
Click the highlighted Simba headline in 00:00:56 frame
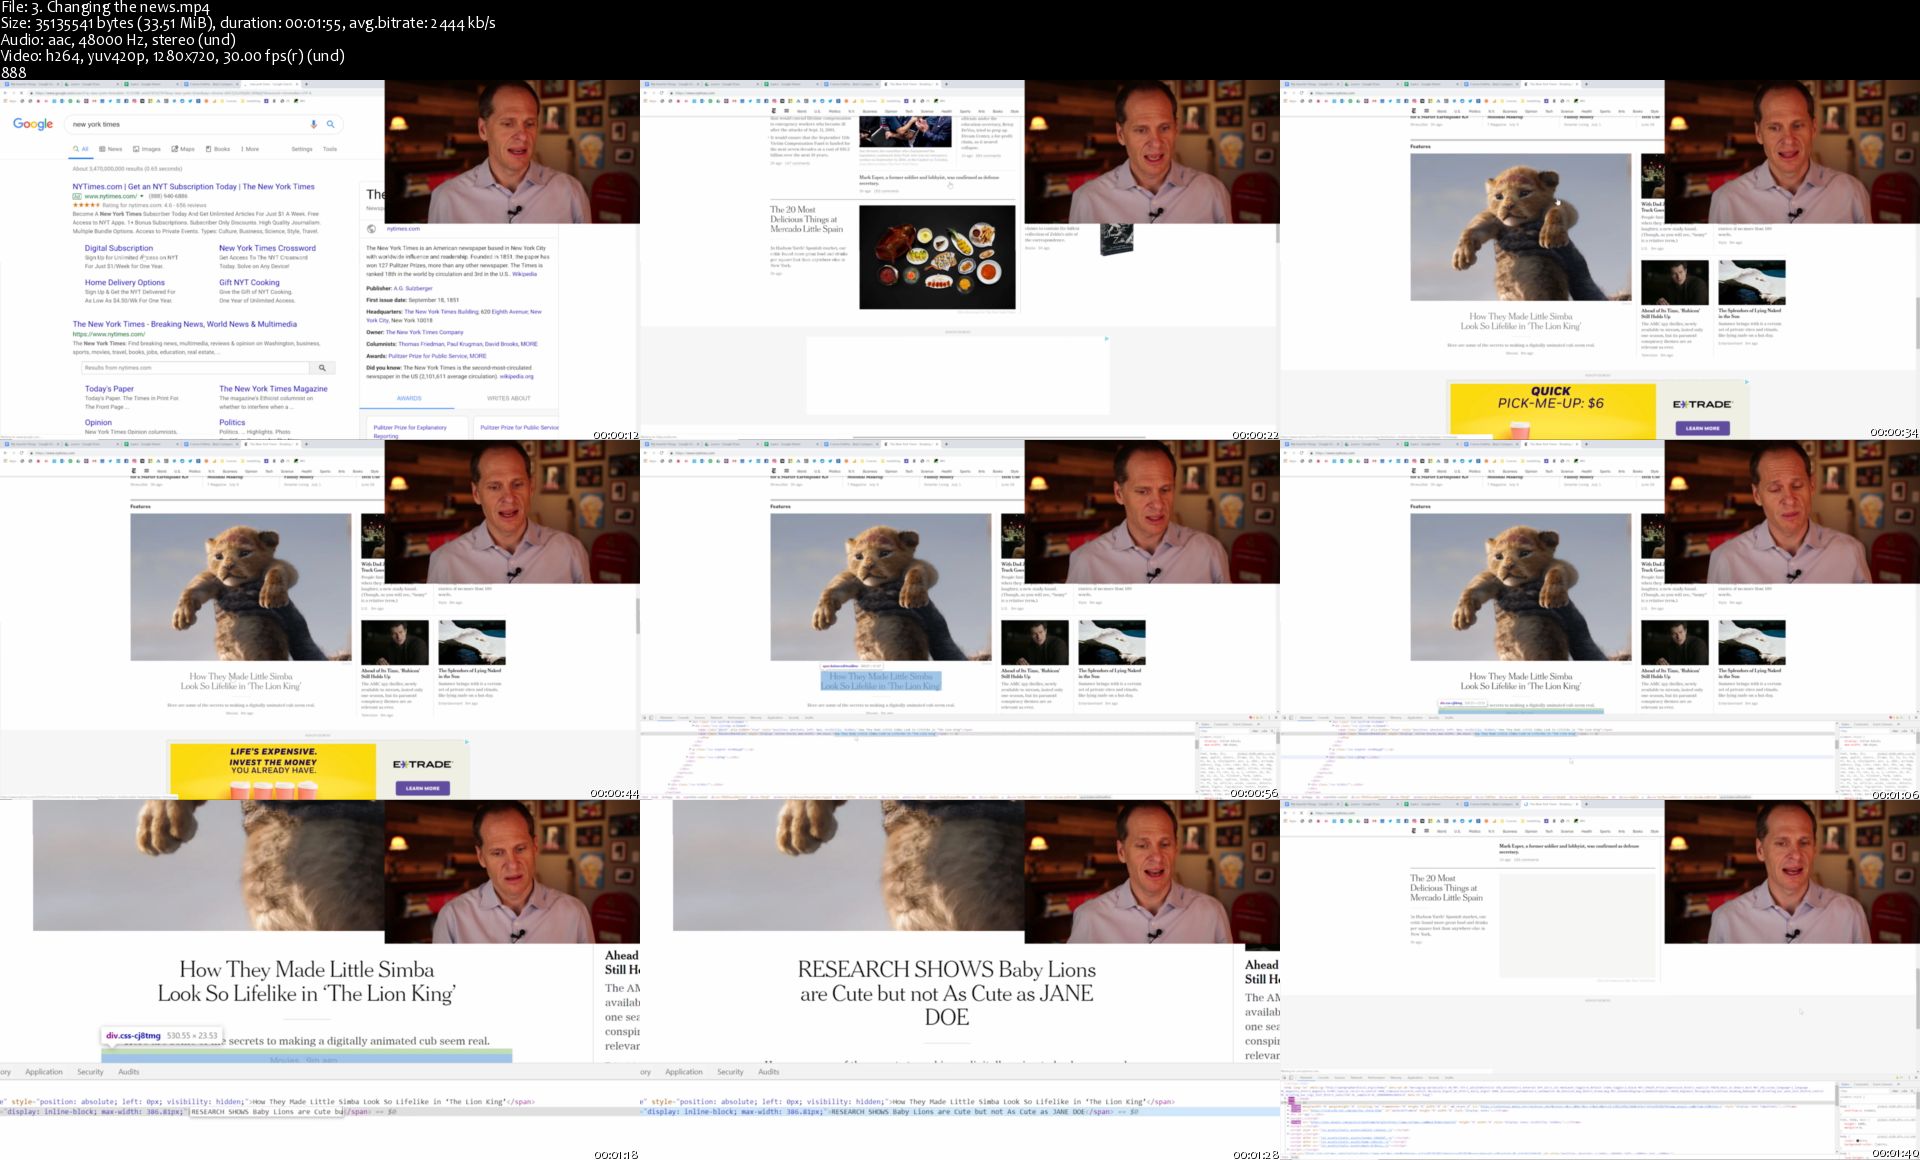pyautogui.click(x=880, y=681)
